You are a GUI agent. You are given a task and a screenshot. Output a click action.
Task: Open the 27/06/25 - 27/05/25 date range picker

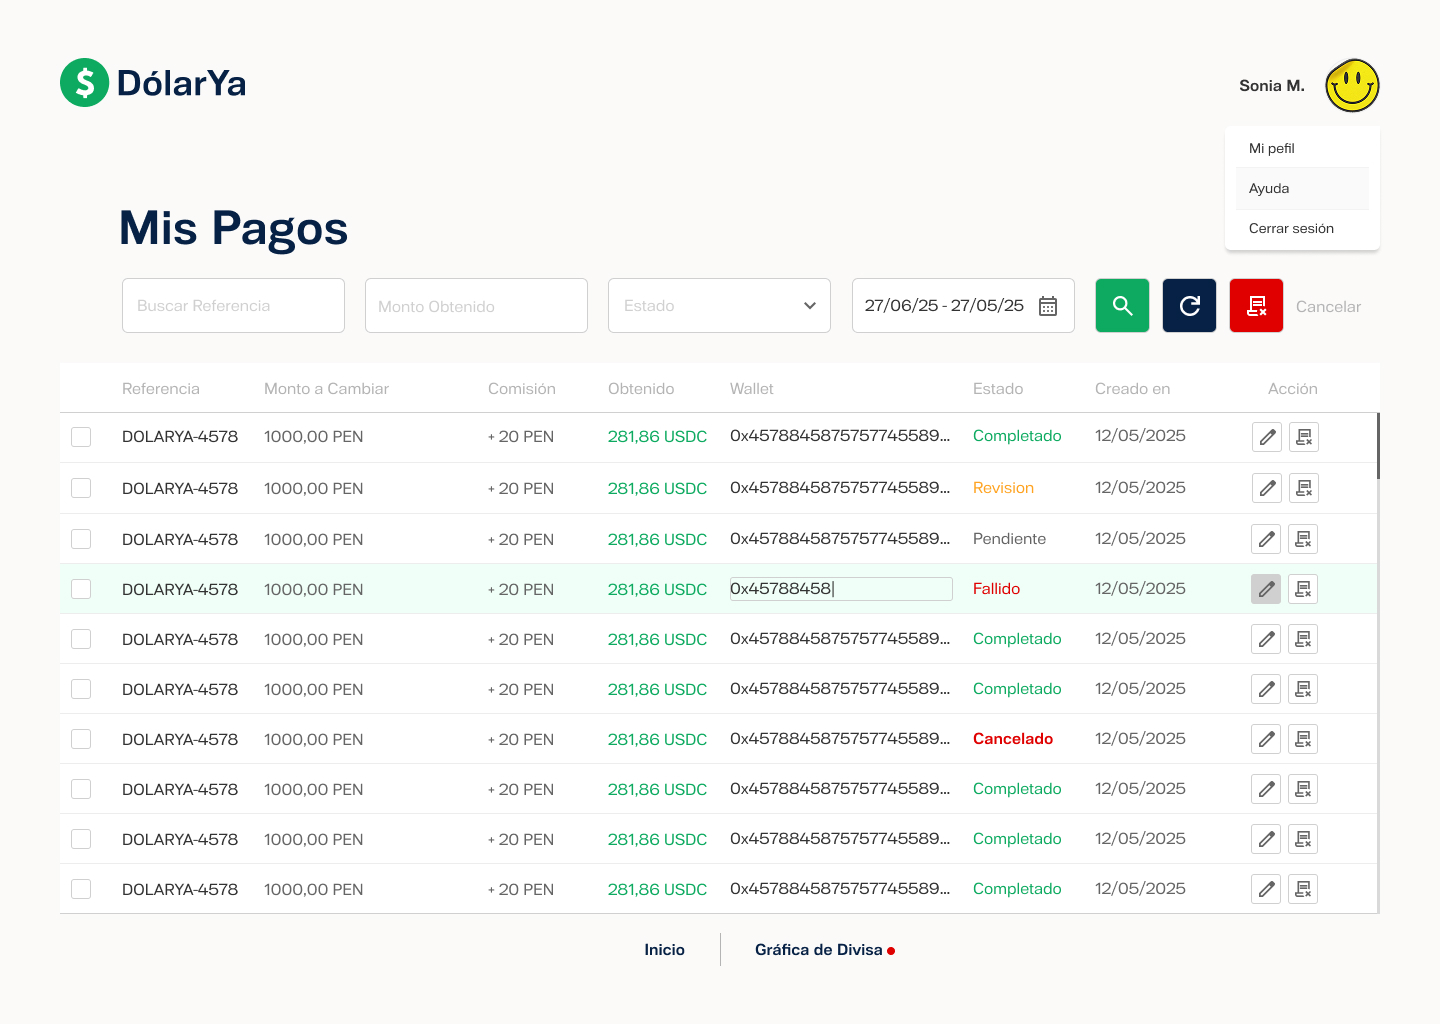tap(944, 306)
